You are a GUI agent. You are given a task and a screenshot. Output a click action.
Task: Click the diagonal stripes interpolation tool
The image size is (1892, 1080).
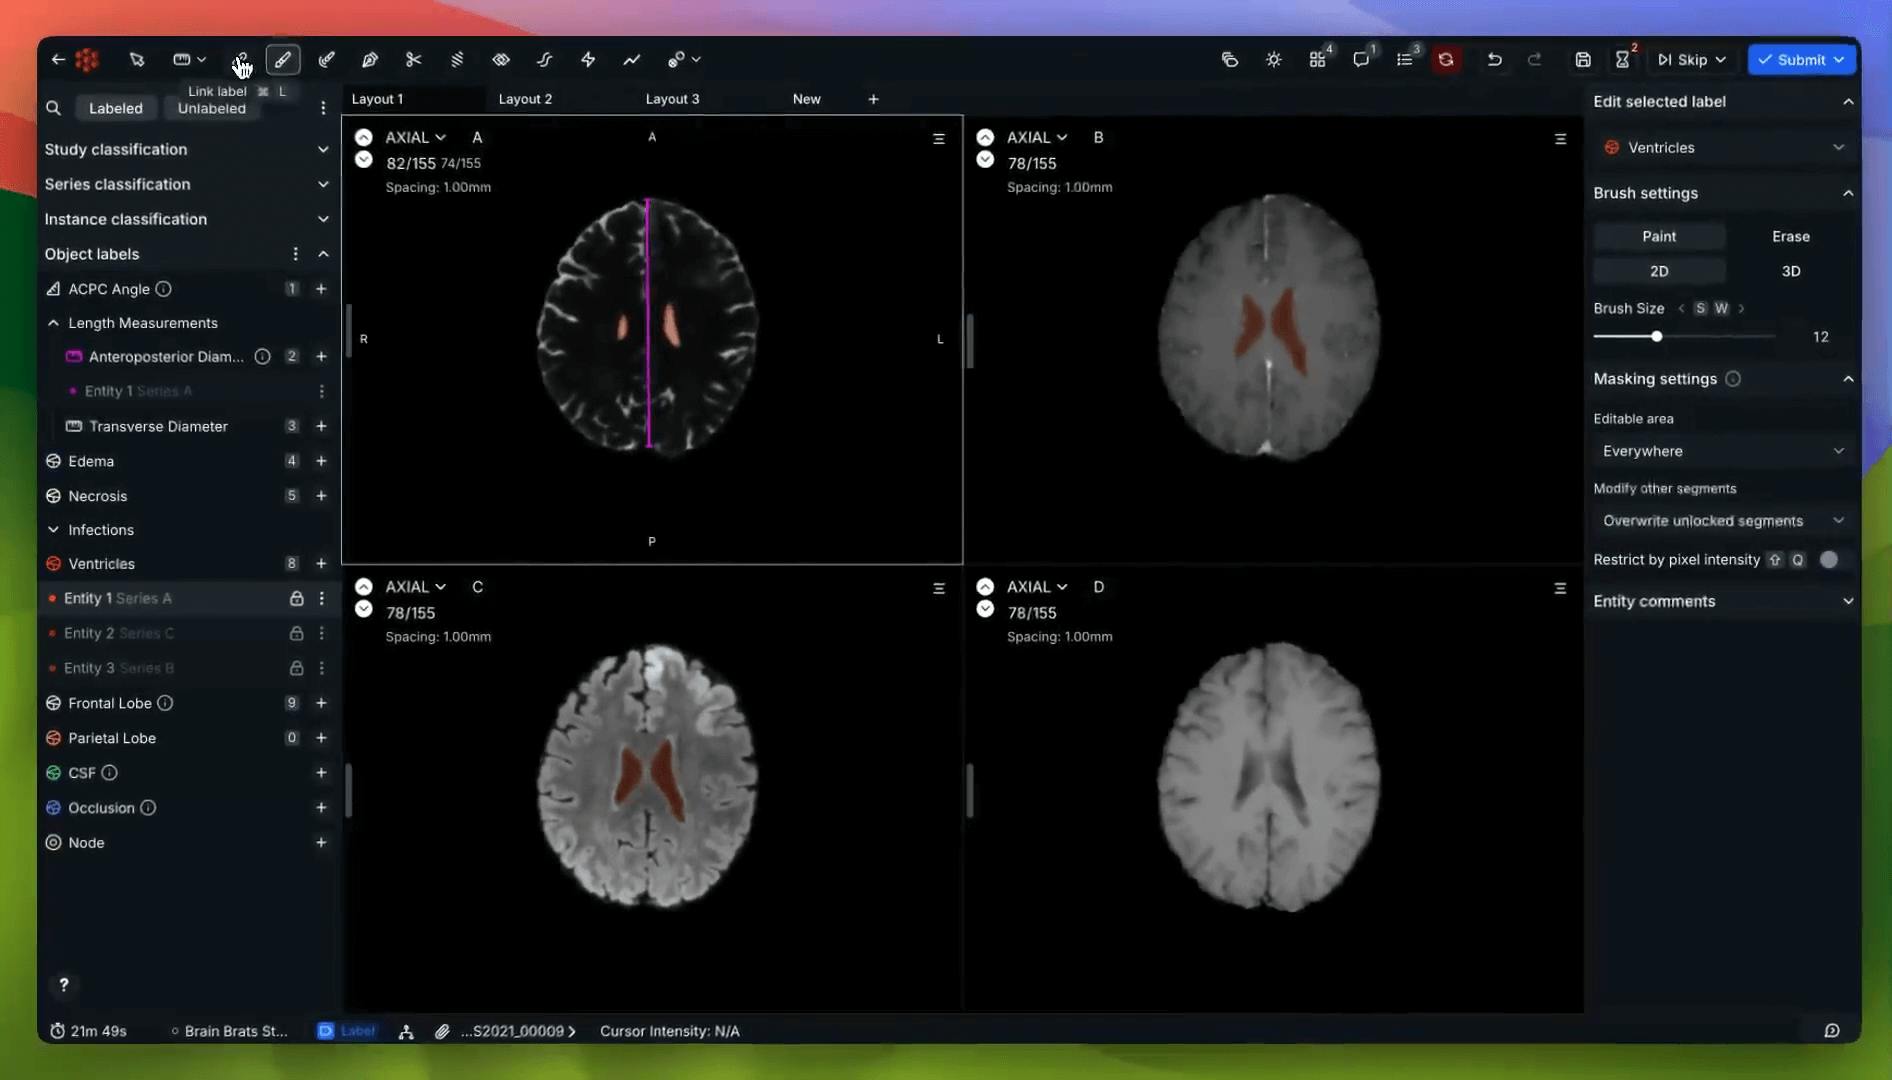(x=457, y=60)
